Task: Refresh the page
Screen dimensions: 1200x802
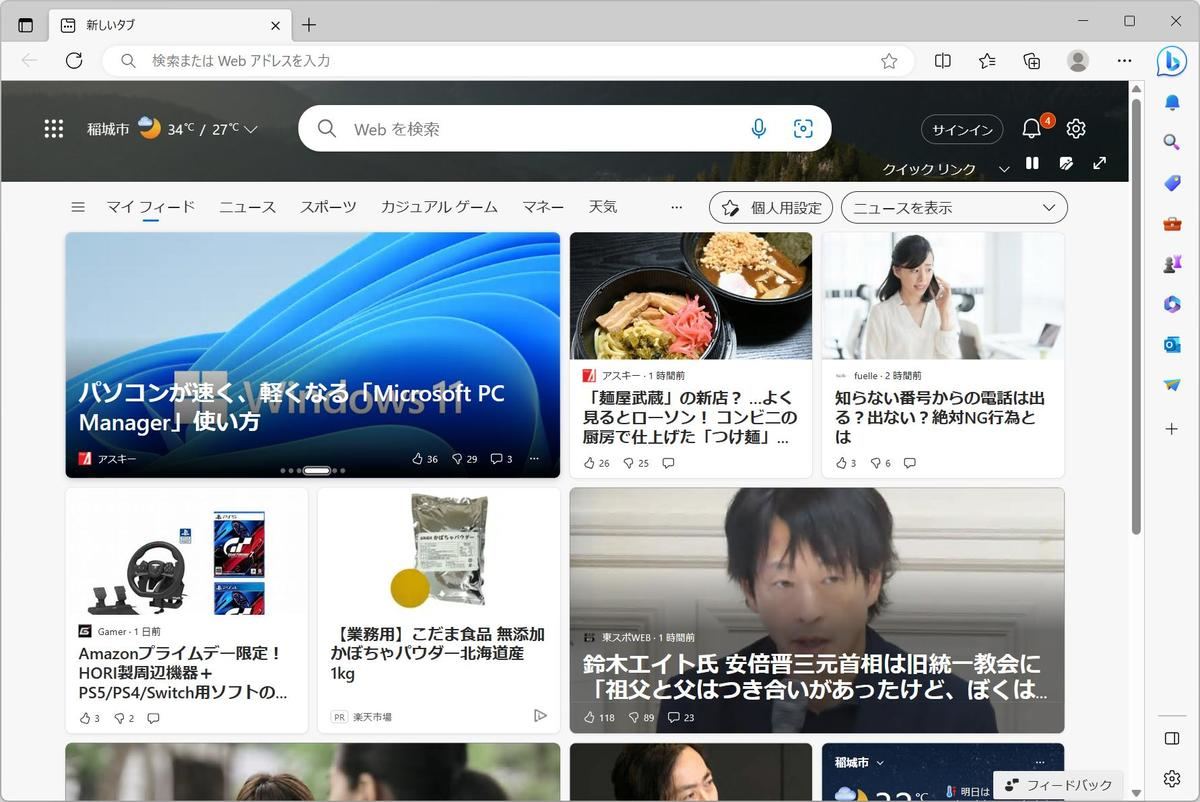Action: pyautogui.click(x=74, y=61)
